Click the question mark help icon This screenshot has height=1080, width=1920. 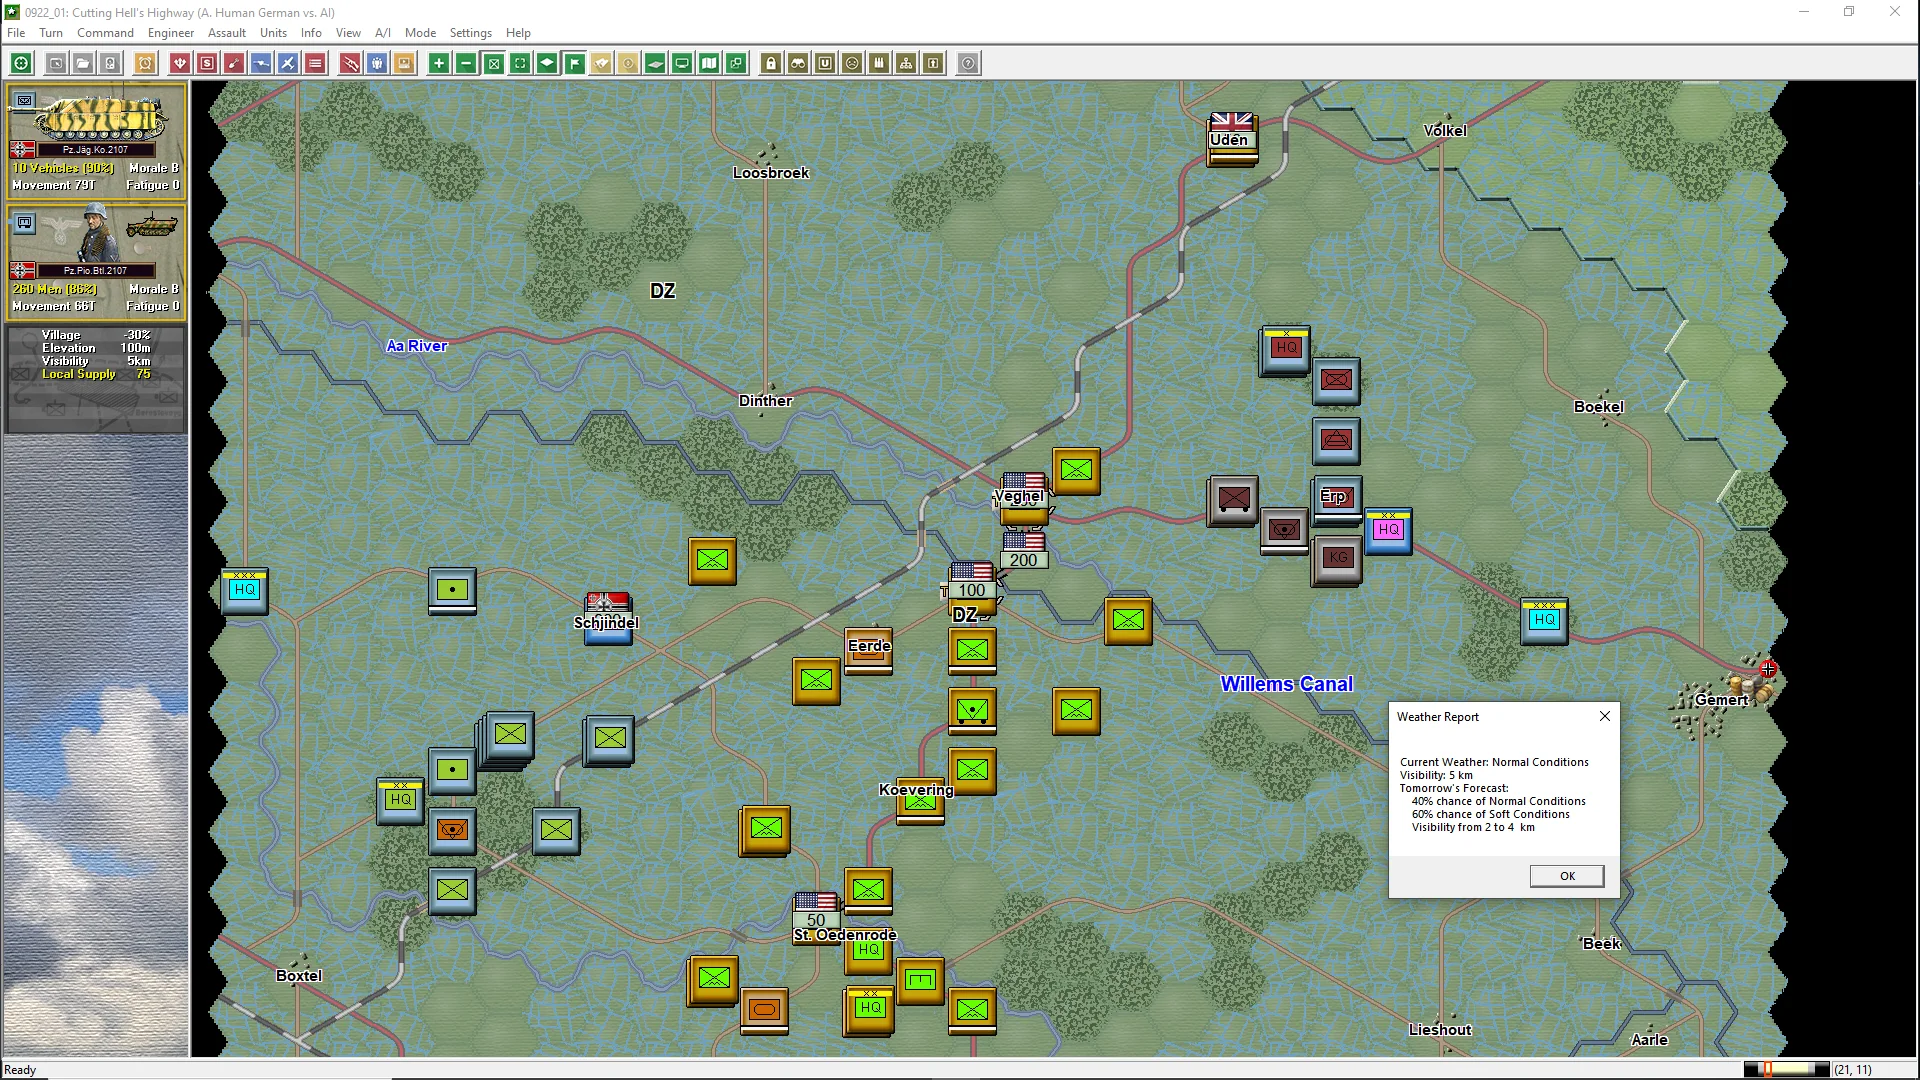pyautogui.click(x=968, y=64)
